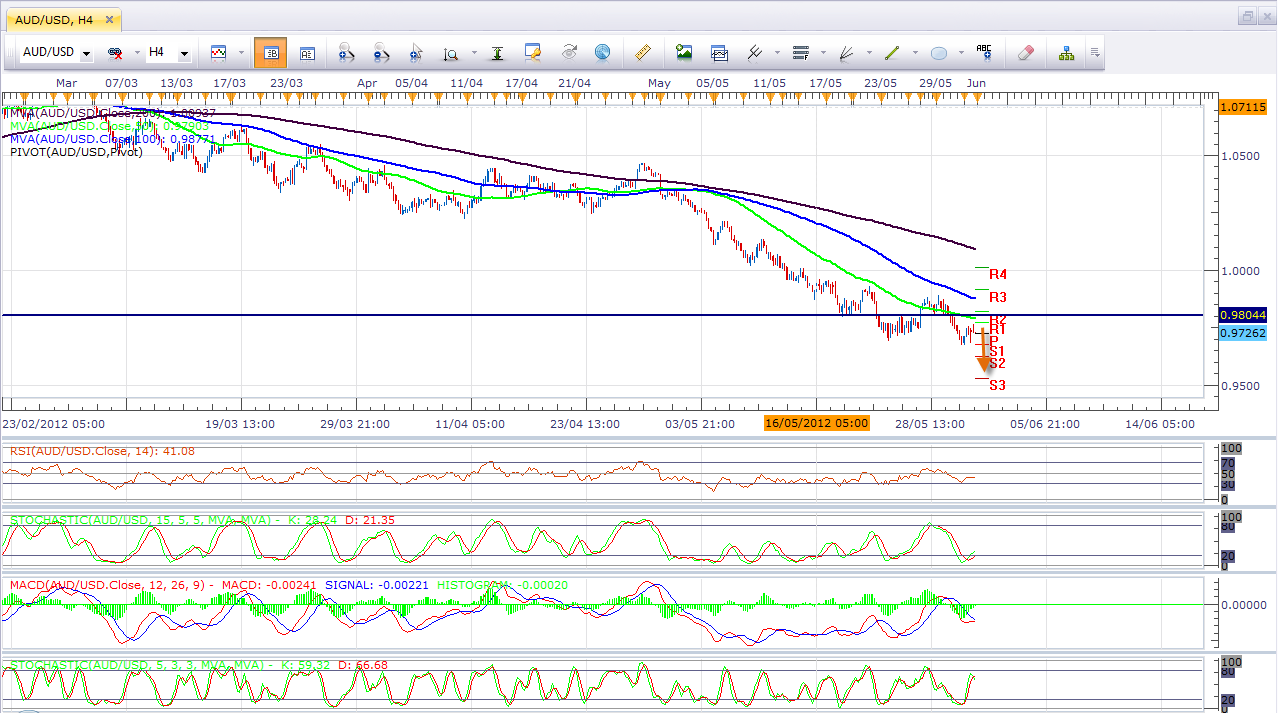Screen dimensions: 1278x713
Task: Click the 0.98044 horizontal line price label
Action: (x=1244, y=314)
